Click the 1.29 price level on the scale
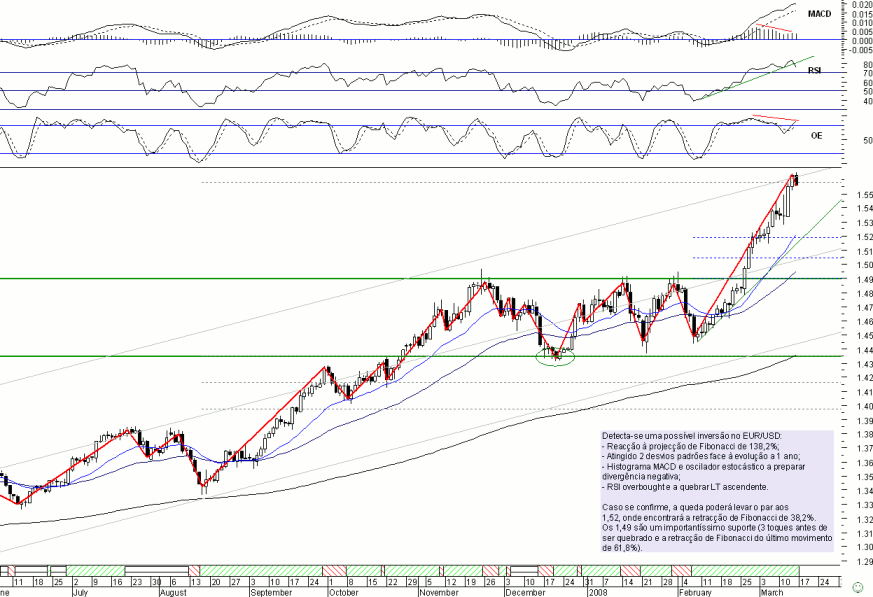The height and width of the screenshot is (597, 873). (865, 561)
